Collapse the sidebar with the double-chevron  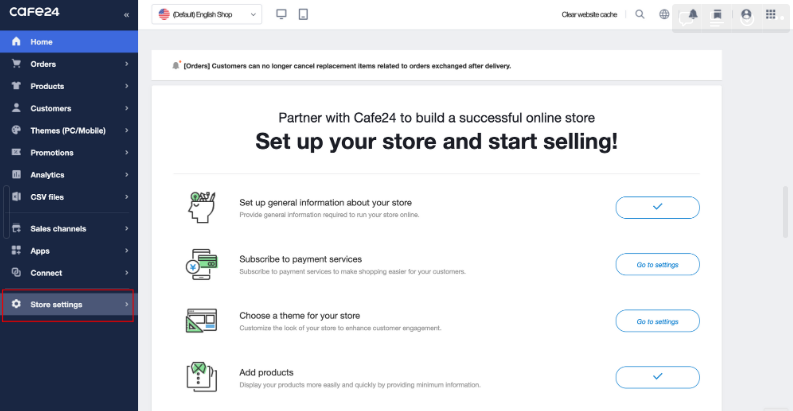point(126,15)
